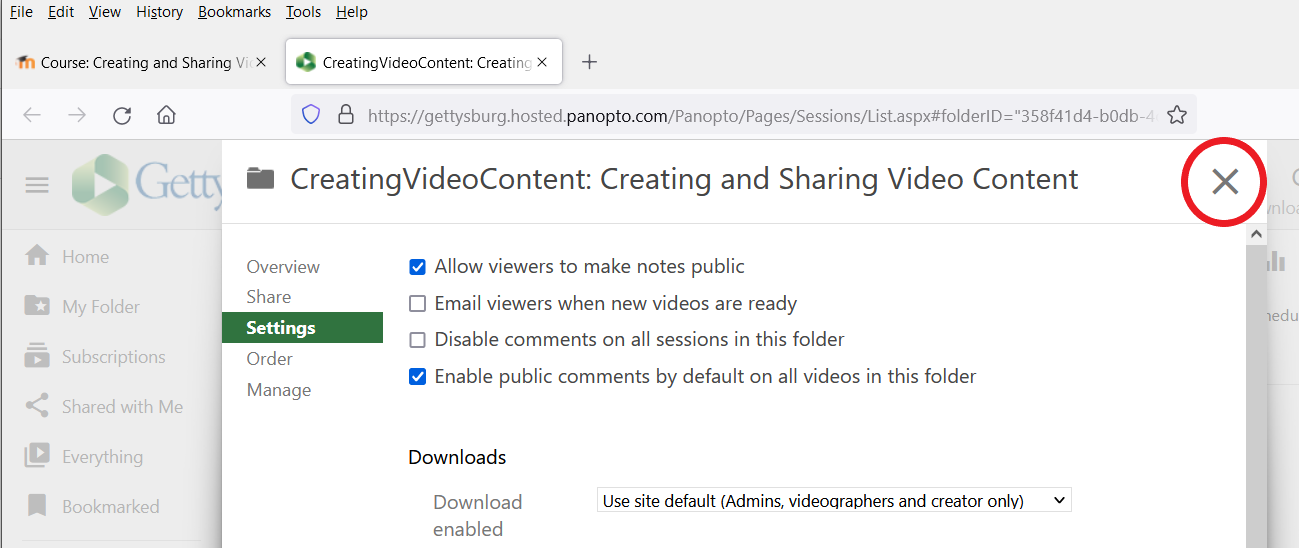Check Disable comments on all sessions
The image size is (1299, 548).
click(418, 340)
